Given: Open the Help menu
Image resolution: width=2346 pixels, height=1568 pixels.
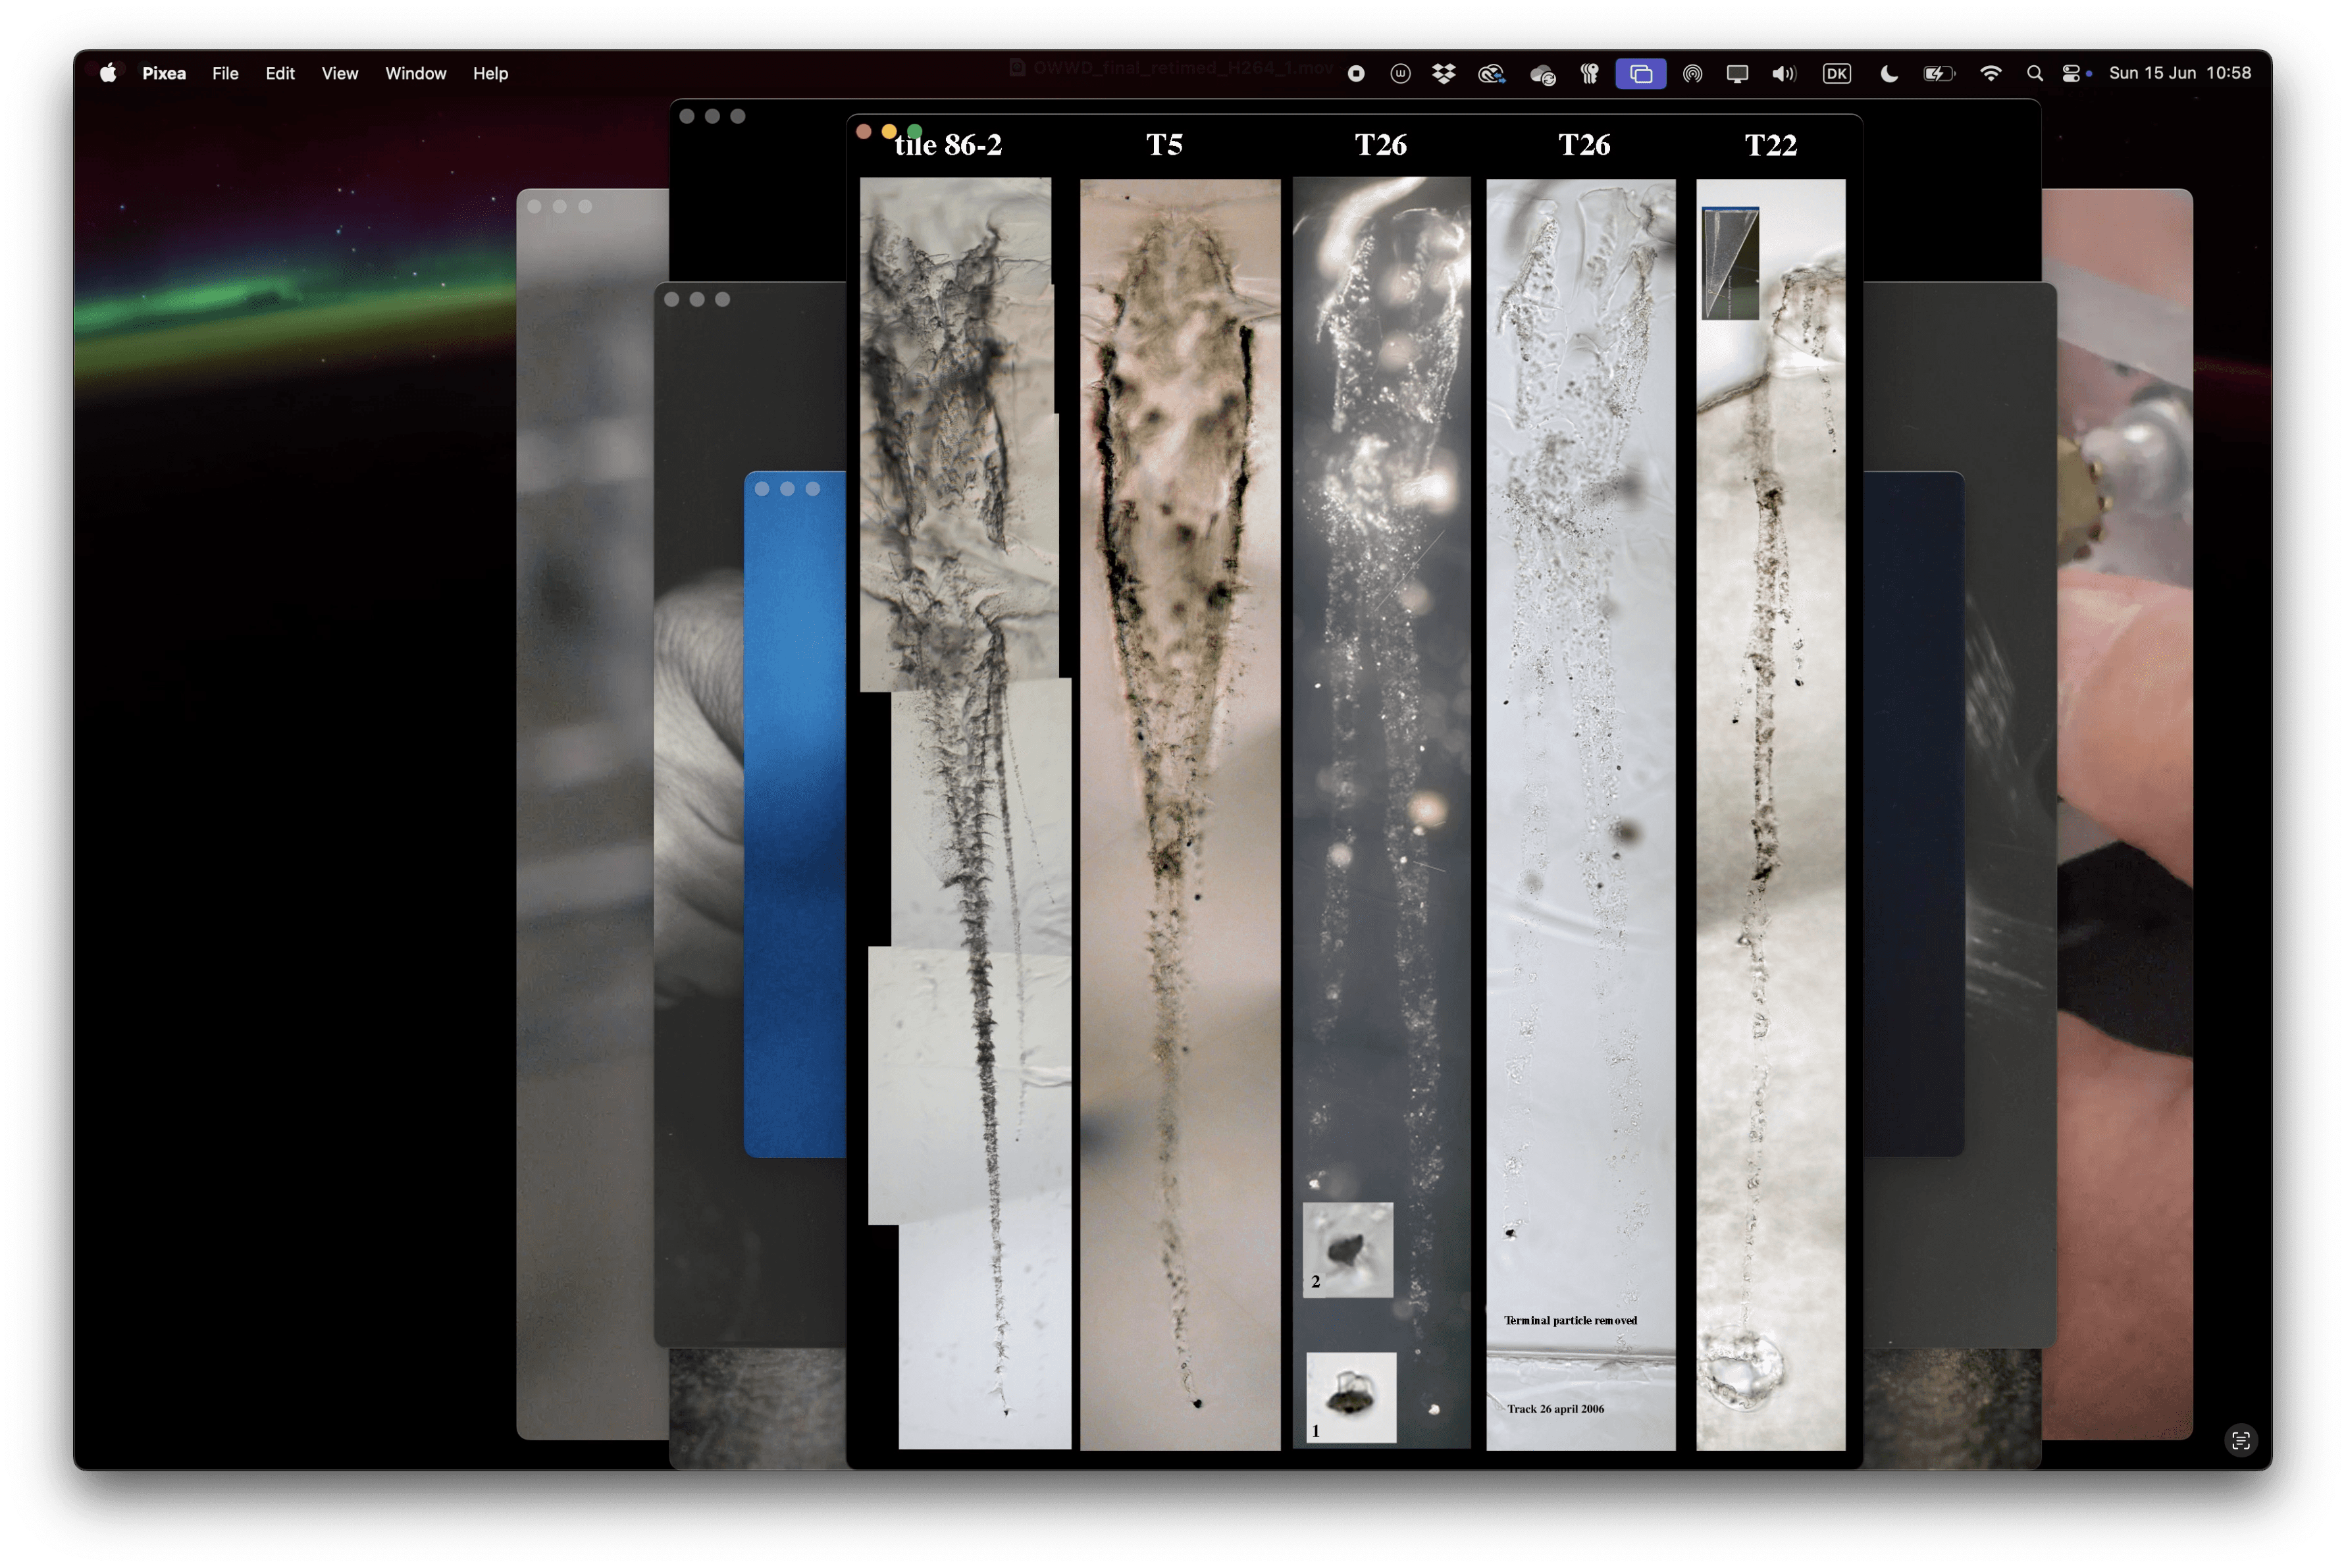Looking at the screenshot, I should pos(490,73).
